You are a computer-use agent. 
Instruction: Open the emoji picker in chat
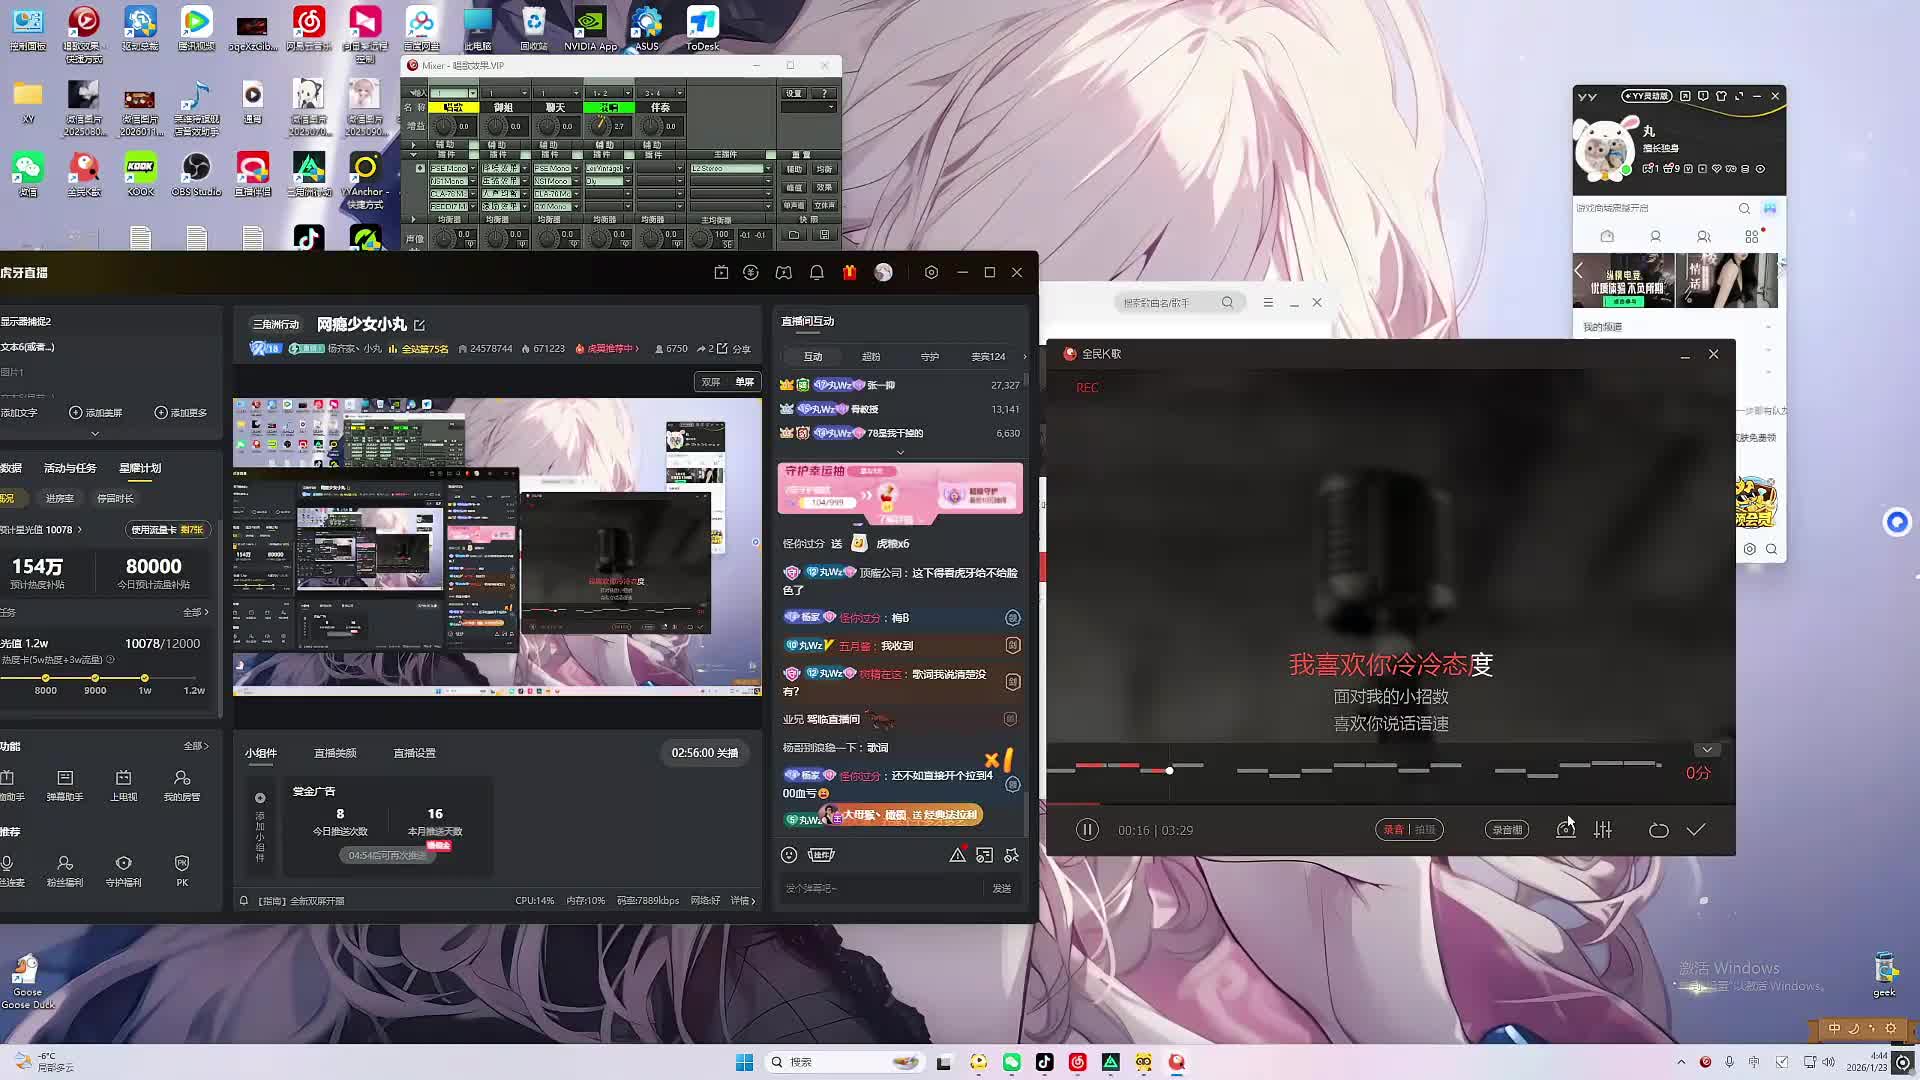coord(789,855)
